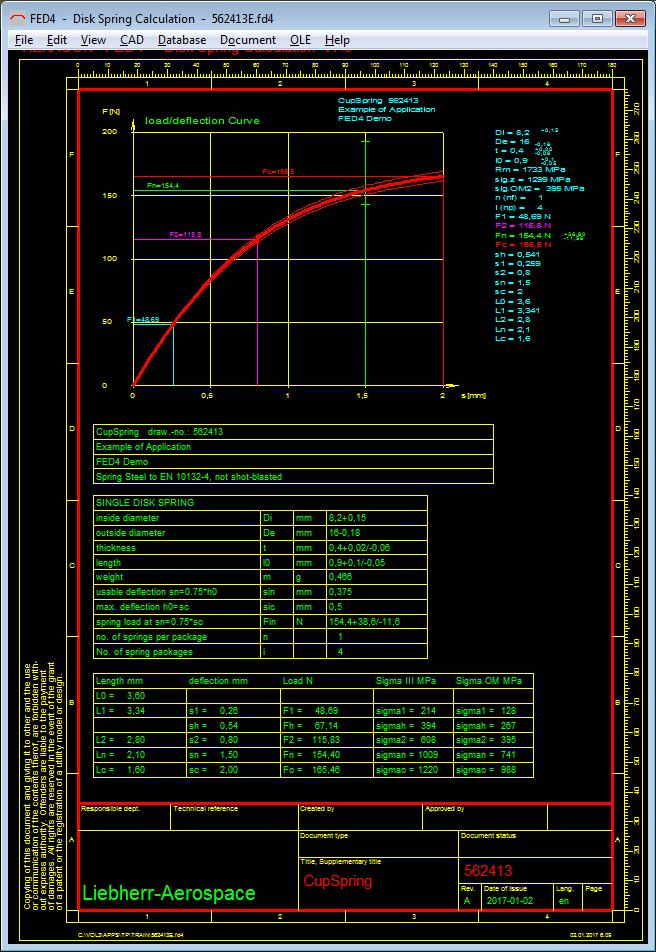Click 'Rm = 1733 MPa' in the parameter list
This screenshot has width=656, height=952.
[530, 169]
